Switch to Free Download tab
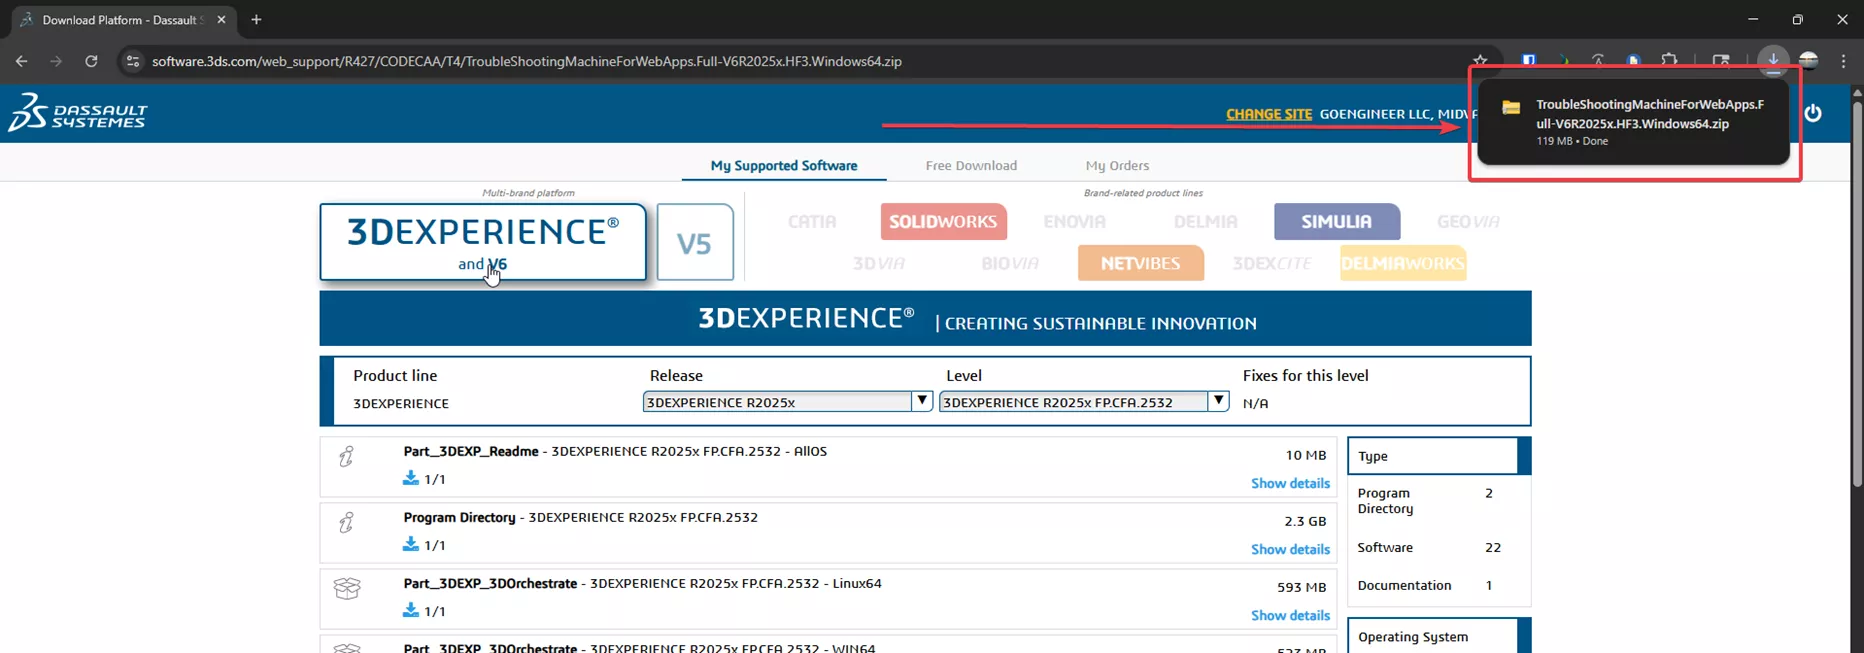This screenshot has height=653, width=1864. tap(971, 165)
